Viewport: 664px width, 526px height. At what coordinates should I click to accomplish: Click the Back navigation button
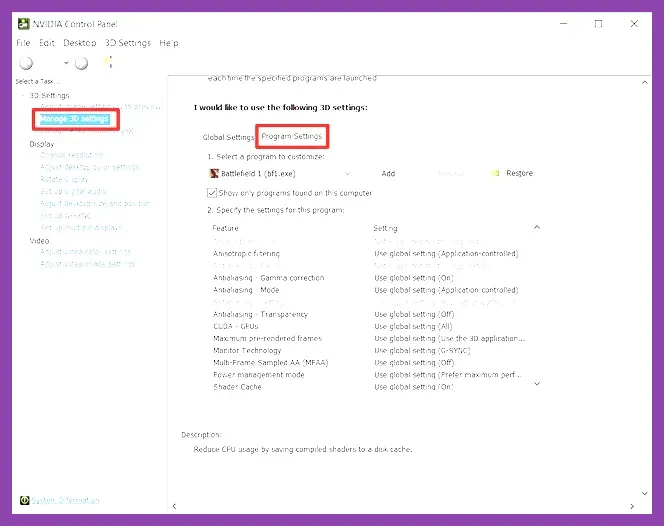(x=26, y=63)
